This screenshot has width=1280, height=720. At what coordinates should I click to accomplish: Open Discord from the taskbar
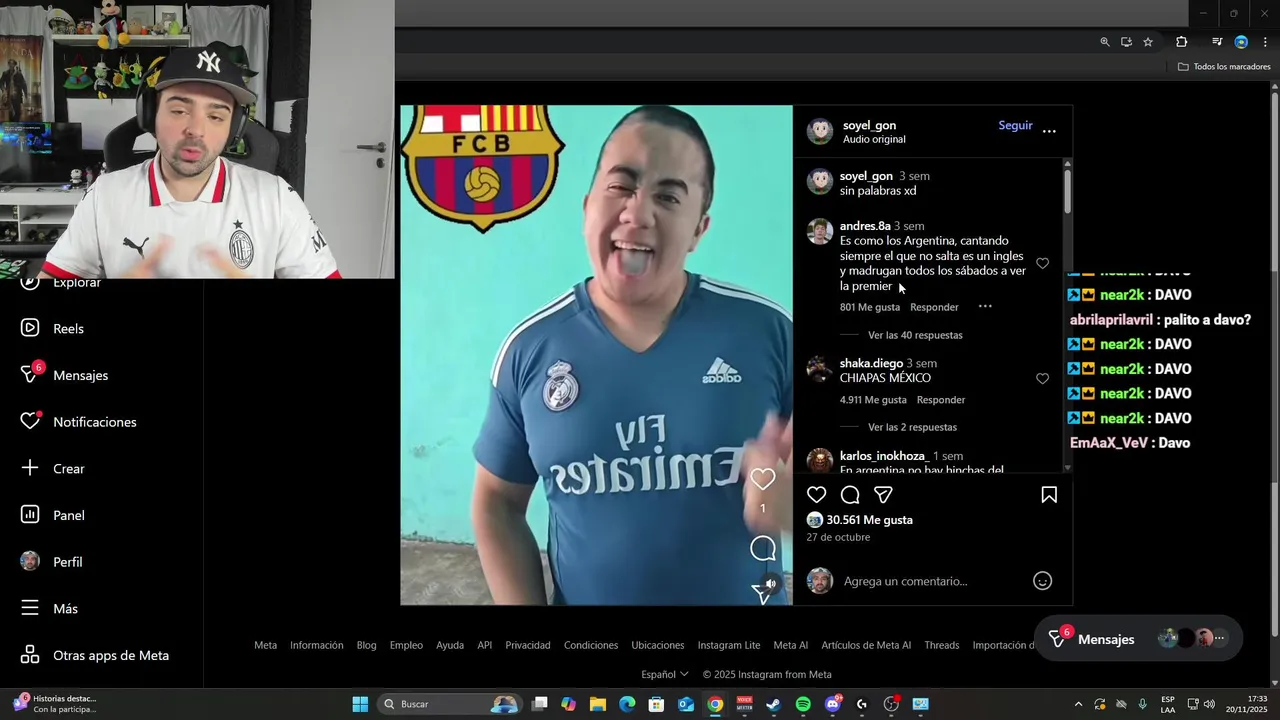(833, 704)
